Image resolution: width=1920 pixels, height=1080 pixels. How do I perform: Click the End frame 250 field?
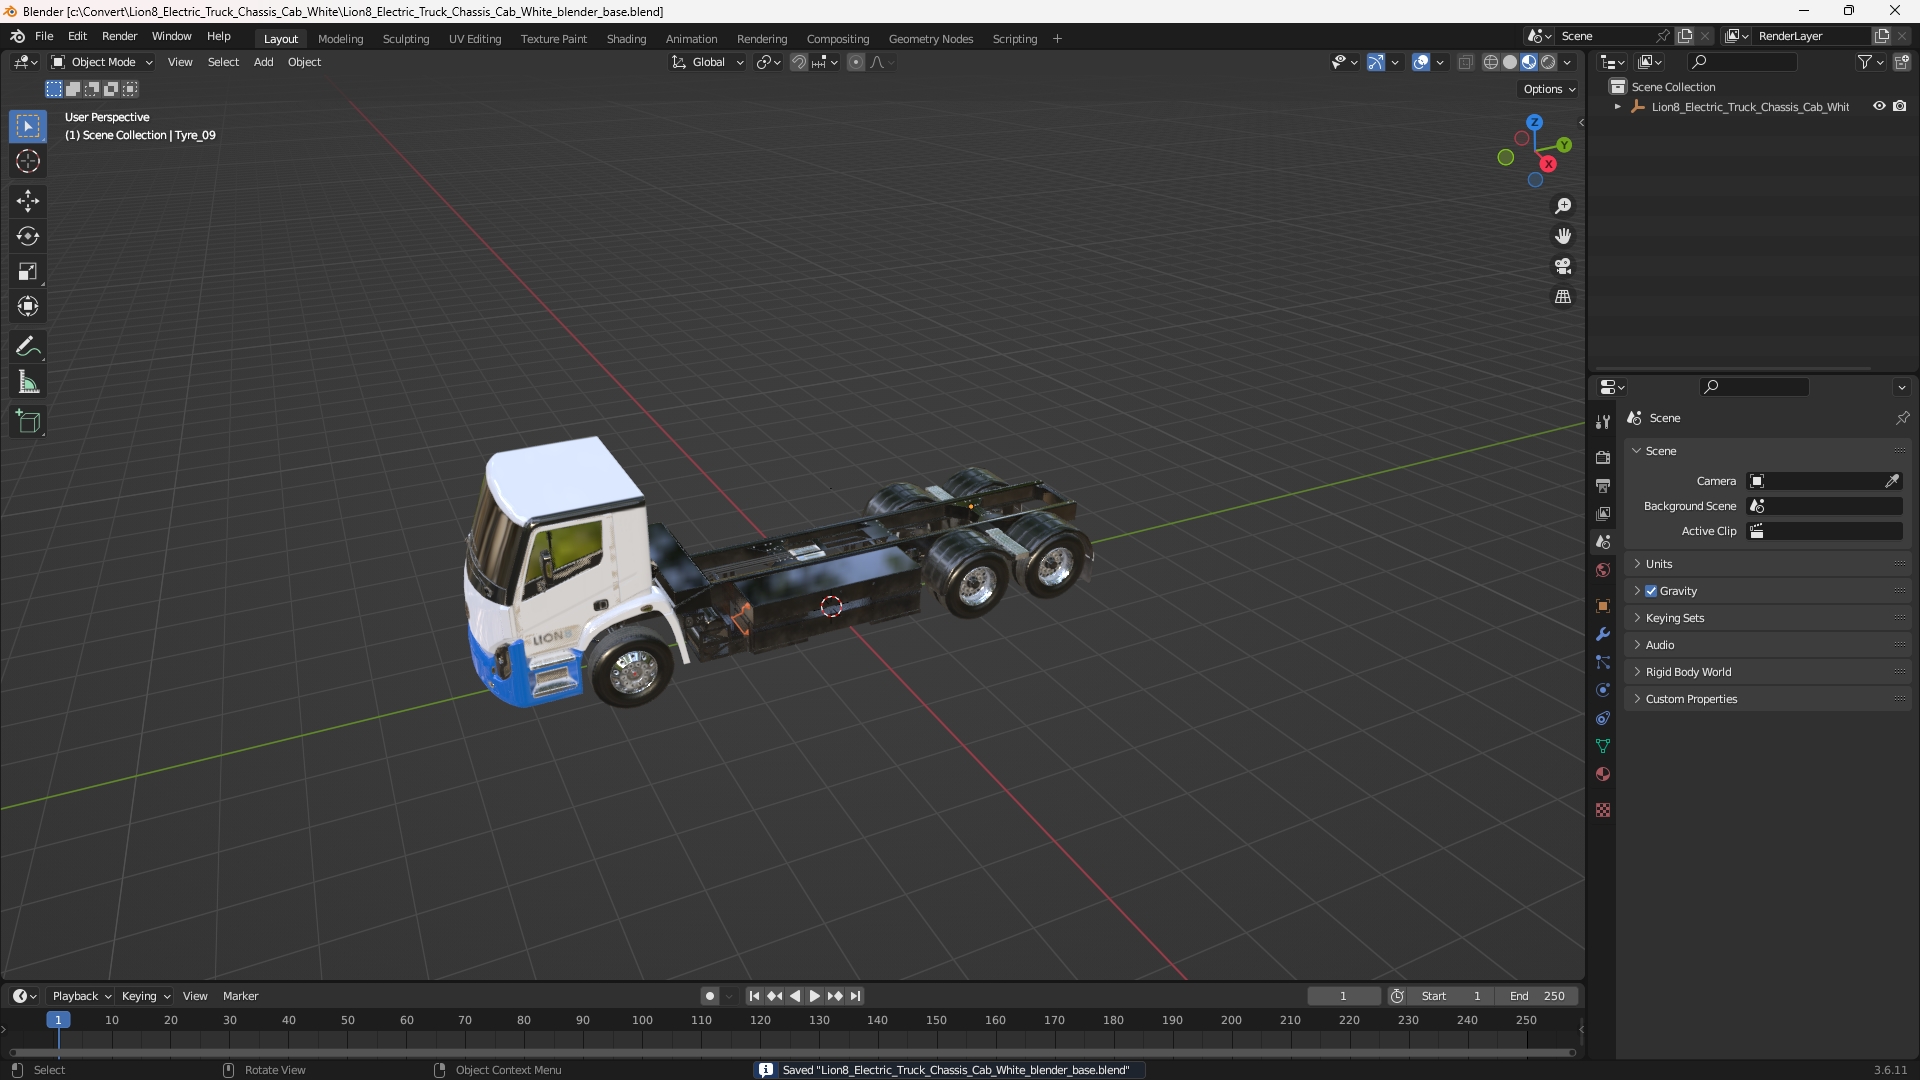1537,996
